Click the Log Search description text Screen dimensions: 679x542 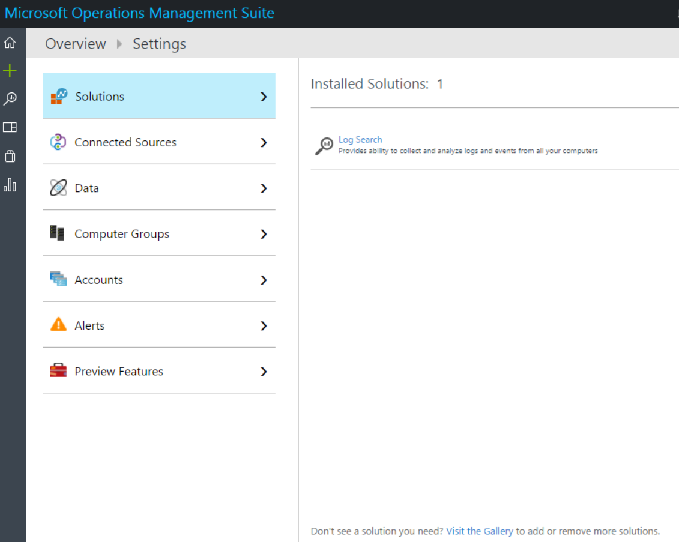tap(468, 151)
